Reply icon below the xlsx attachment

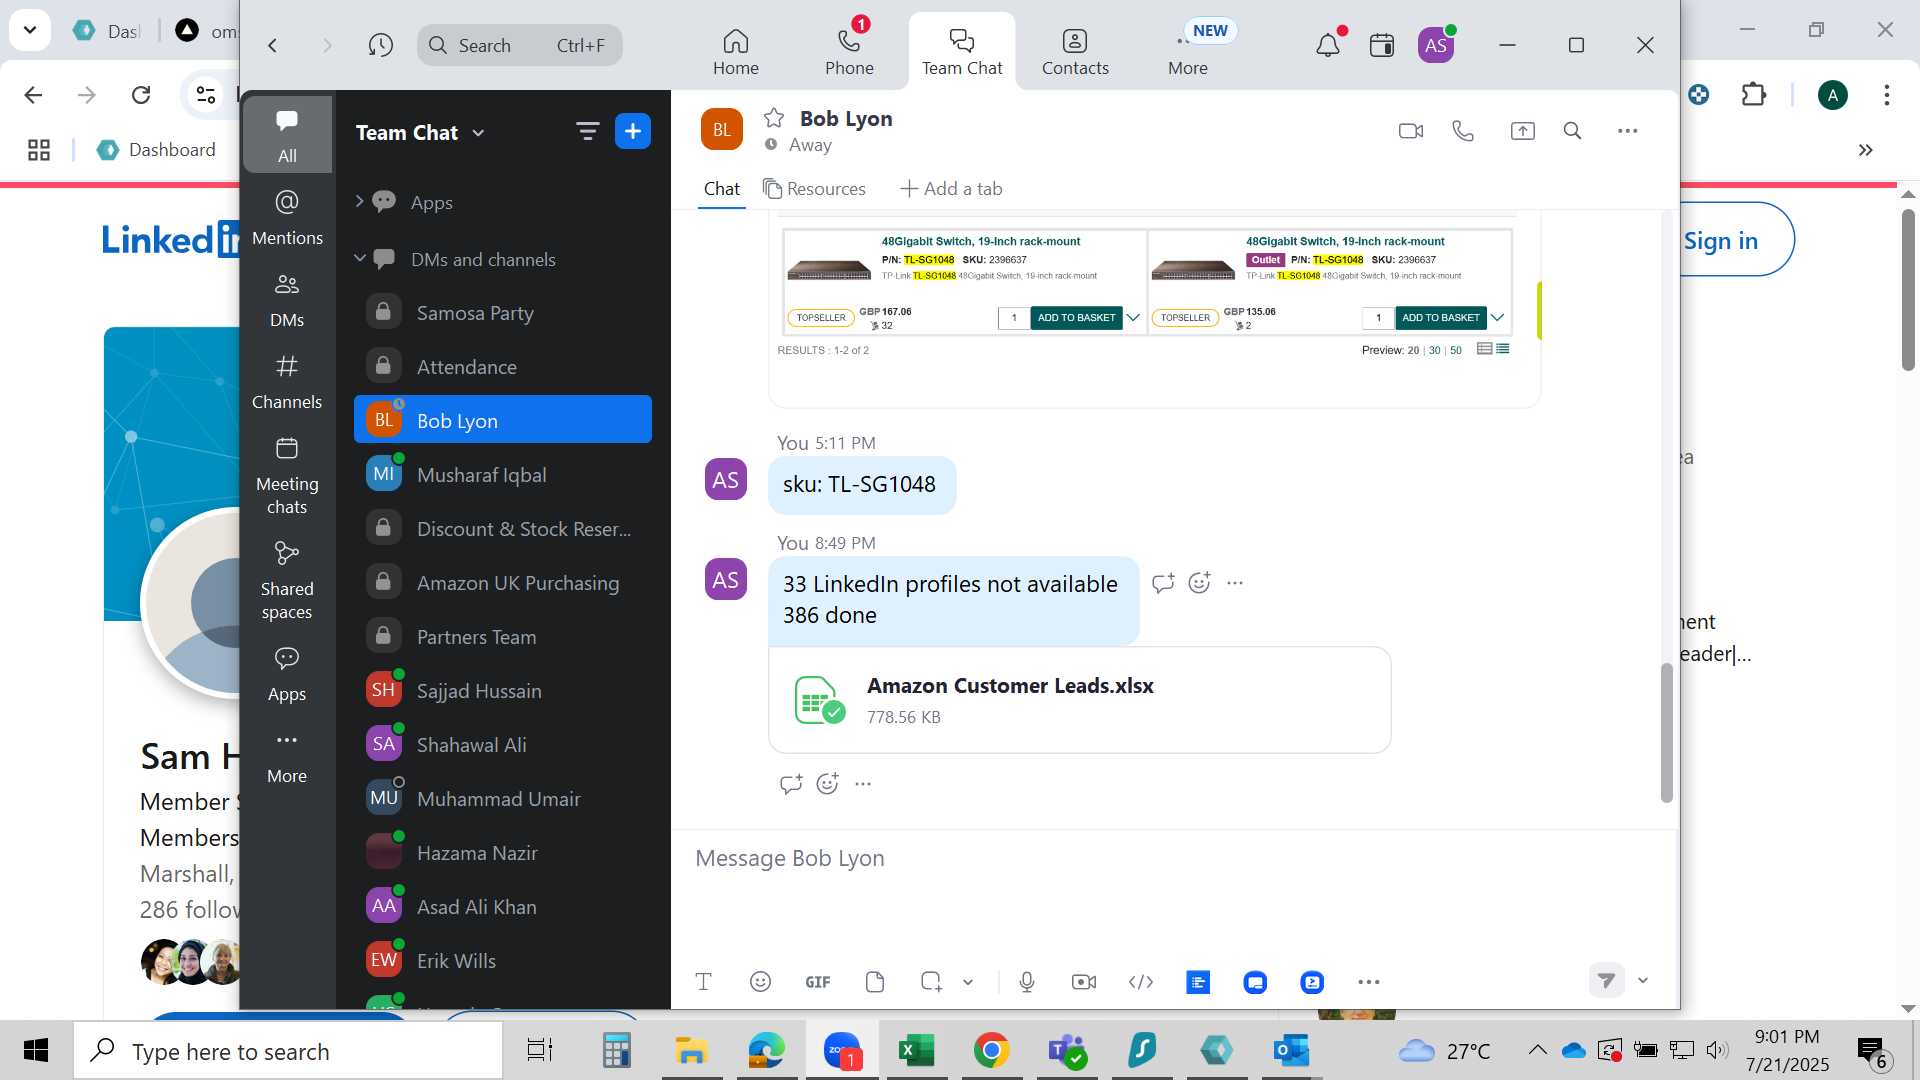pyautogui.click(x=790, y=784)
